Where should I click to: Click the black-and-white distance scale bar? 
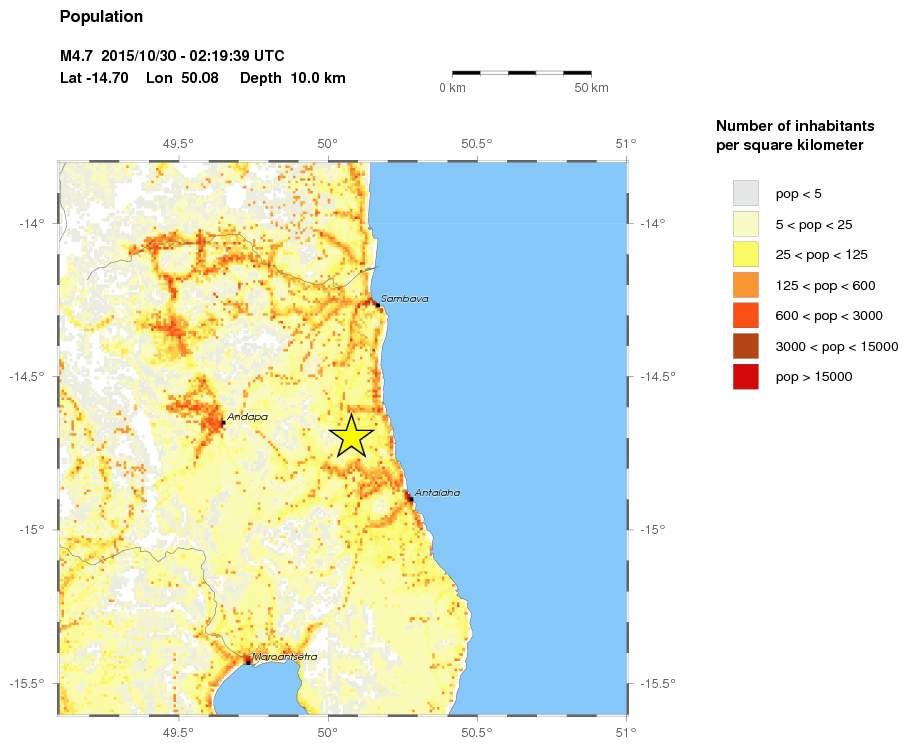[x=522, y=74]
